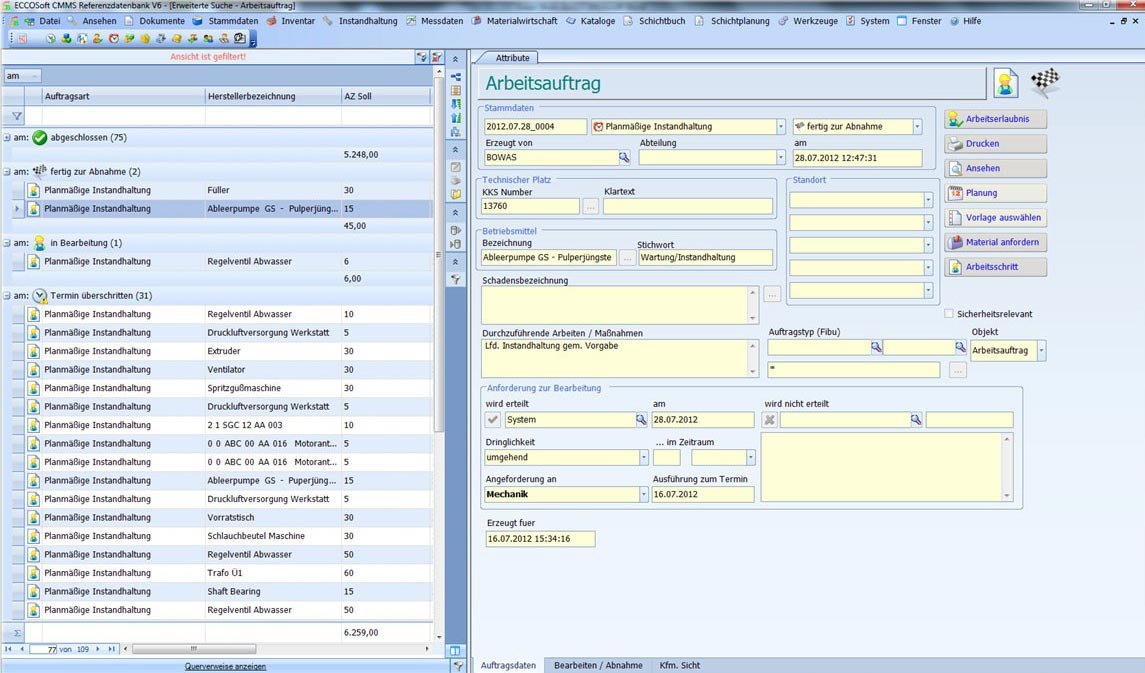Open the Abteilung dropdown
Image resolution: width=1145 pixels, height=673 pixels.
781,157
